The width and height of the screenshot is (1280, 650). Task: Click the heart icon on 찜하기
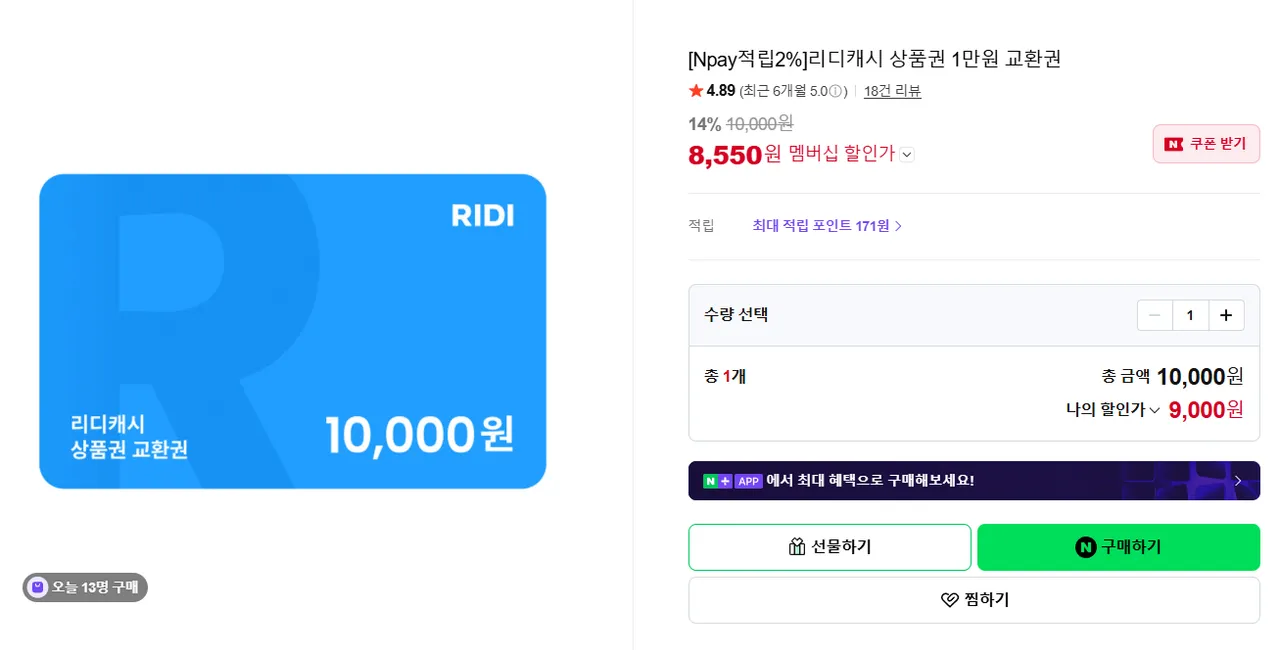pyautogui.click(x=950, y=600)
